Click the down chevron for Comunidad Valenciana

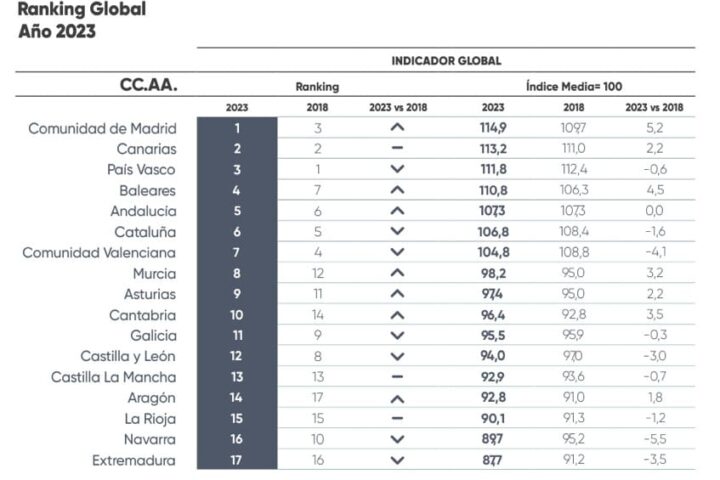tap(397, 253)
